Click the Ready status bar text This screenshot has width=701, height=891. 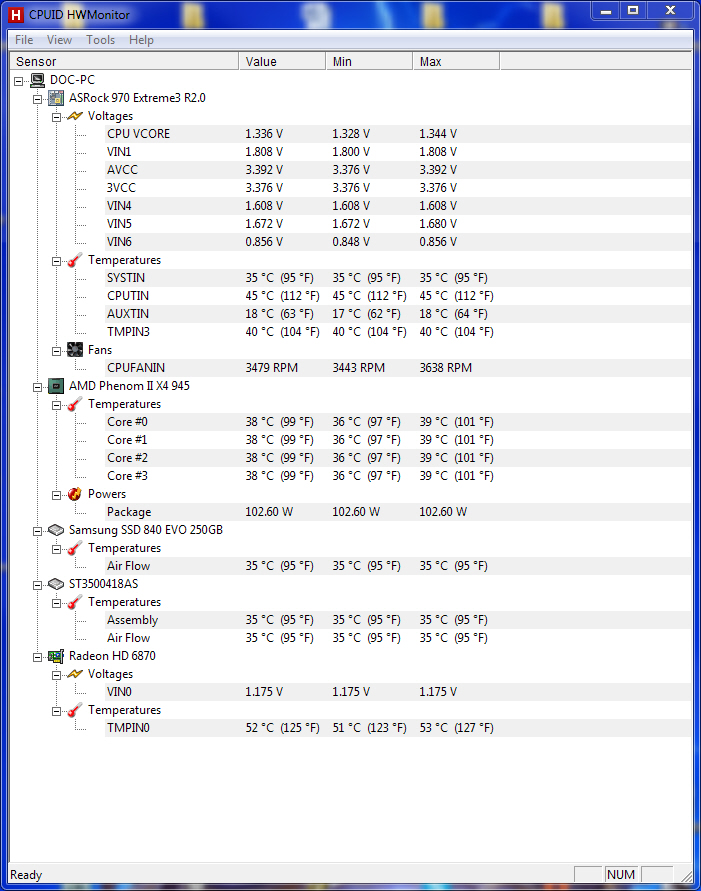[x=26, y=875]
